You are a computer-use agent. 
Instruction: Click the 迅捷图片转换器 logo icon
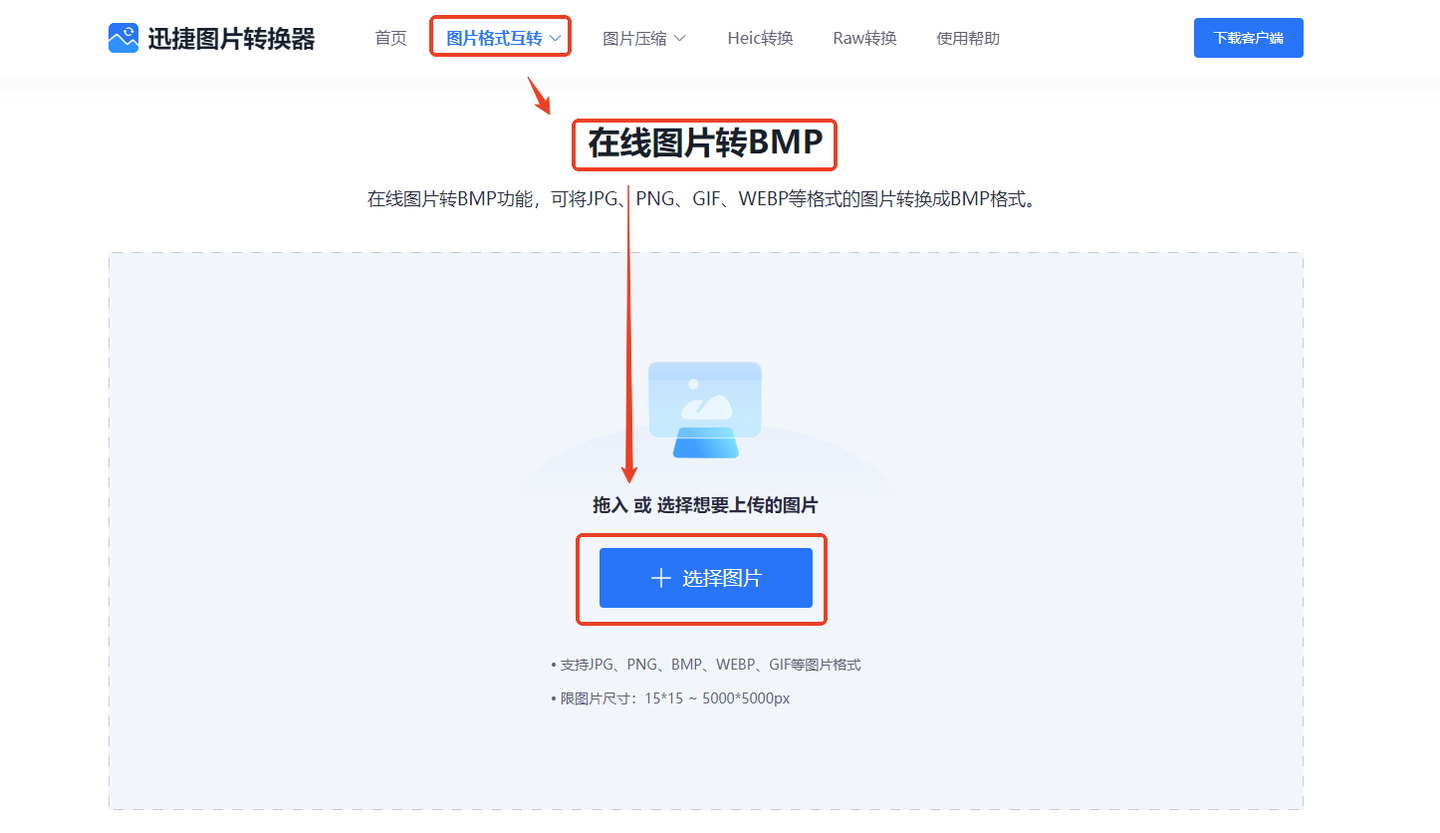click(x=122, y=37)
